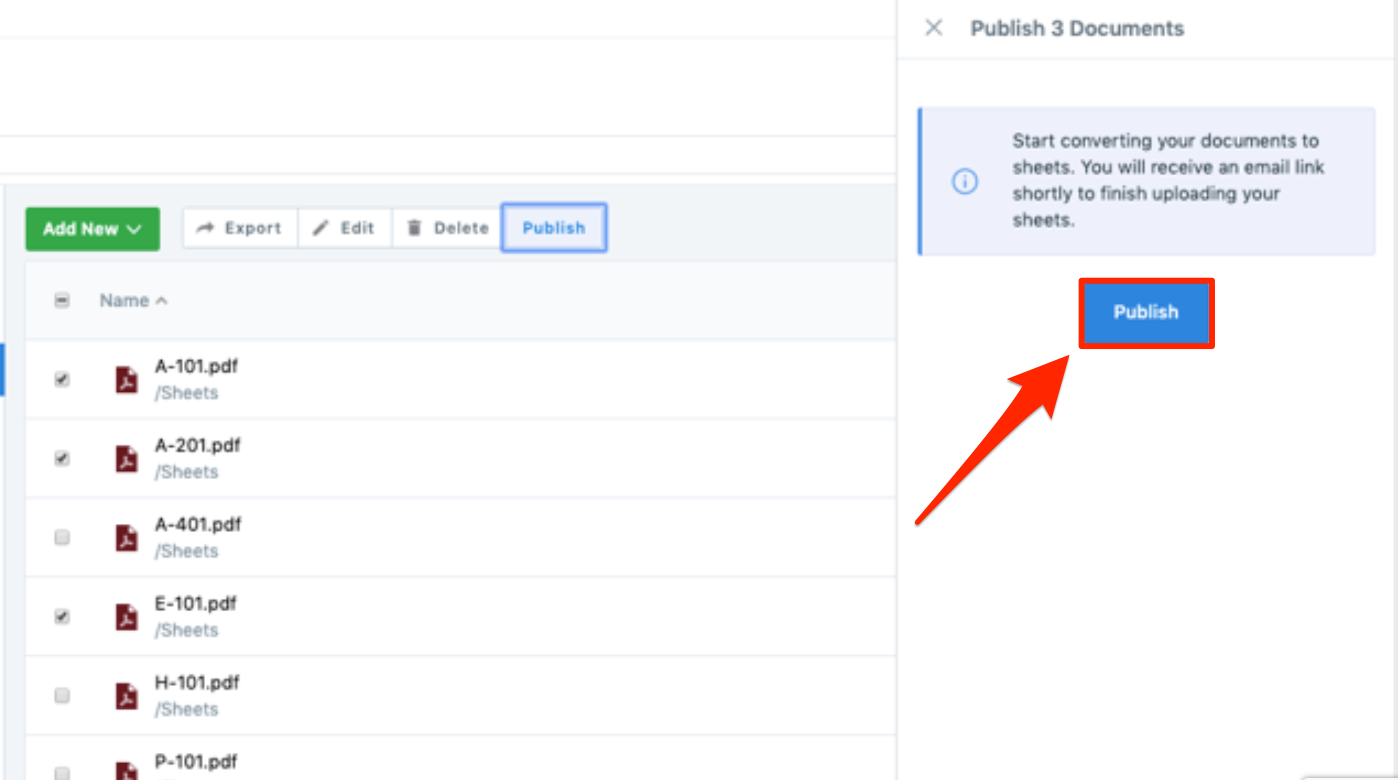Click the Delete toolbar button

(447, 228)
